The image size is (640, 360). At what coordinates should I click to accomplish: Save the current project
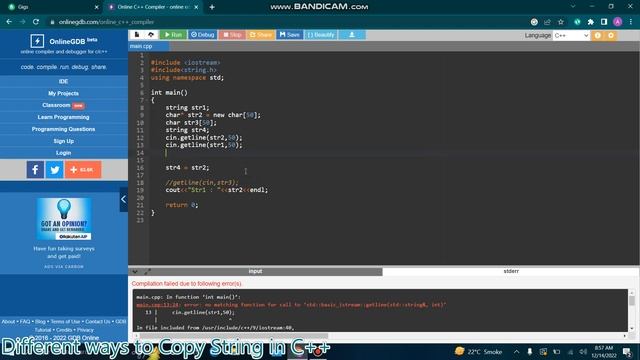coord(289,35)
